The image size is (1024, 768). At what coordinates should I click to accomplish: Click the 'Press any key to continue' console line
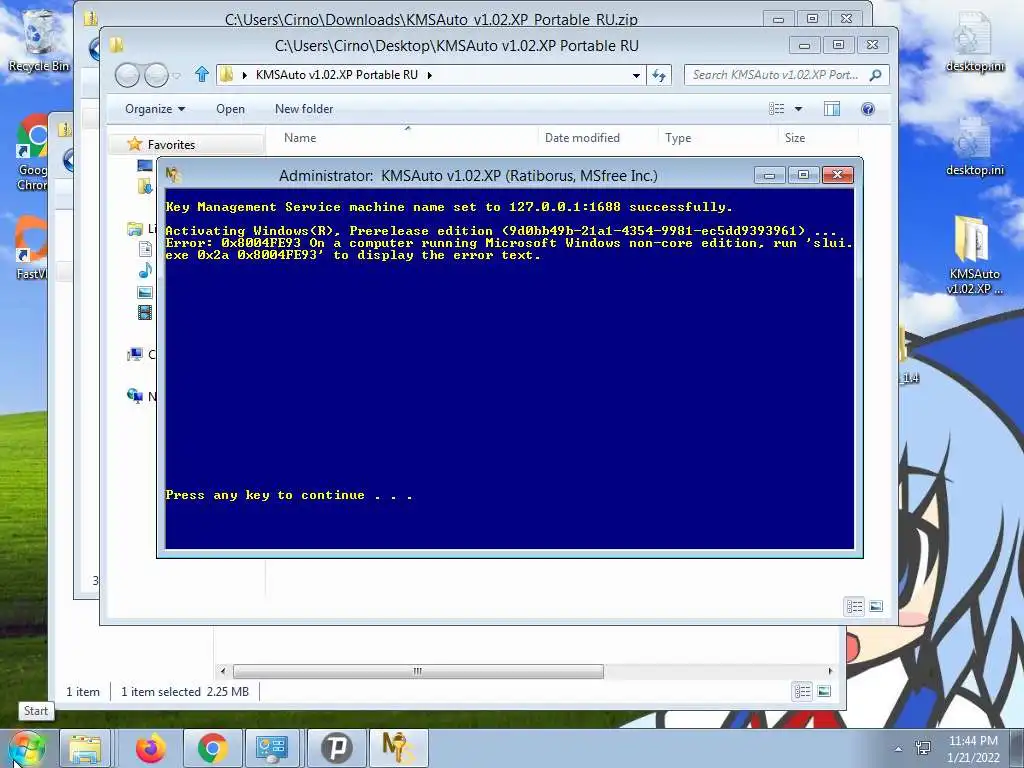[289, 495]
